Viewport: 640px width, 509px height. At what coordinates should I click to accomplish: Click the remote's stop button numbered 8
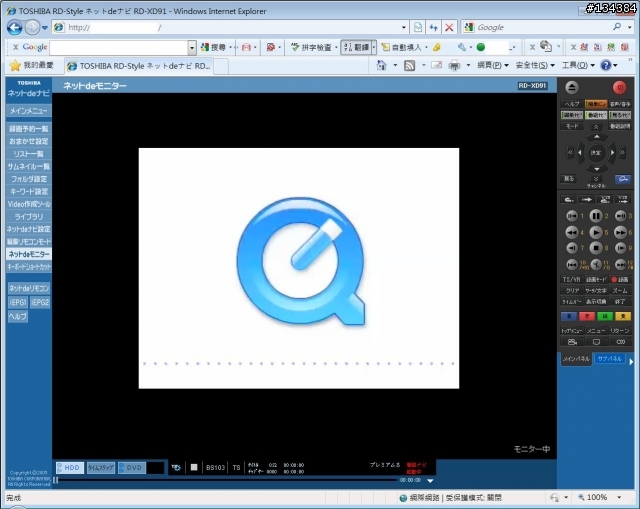(x=596, y=248)
